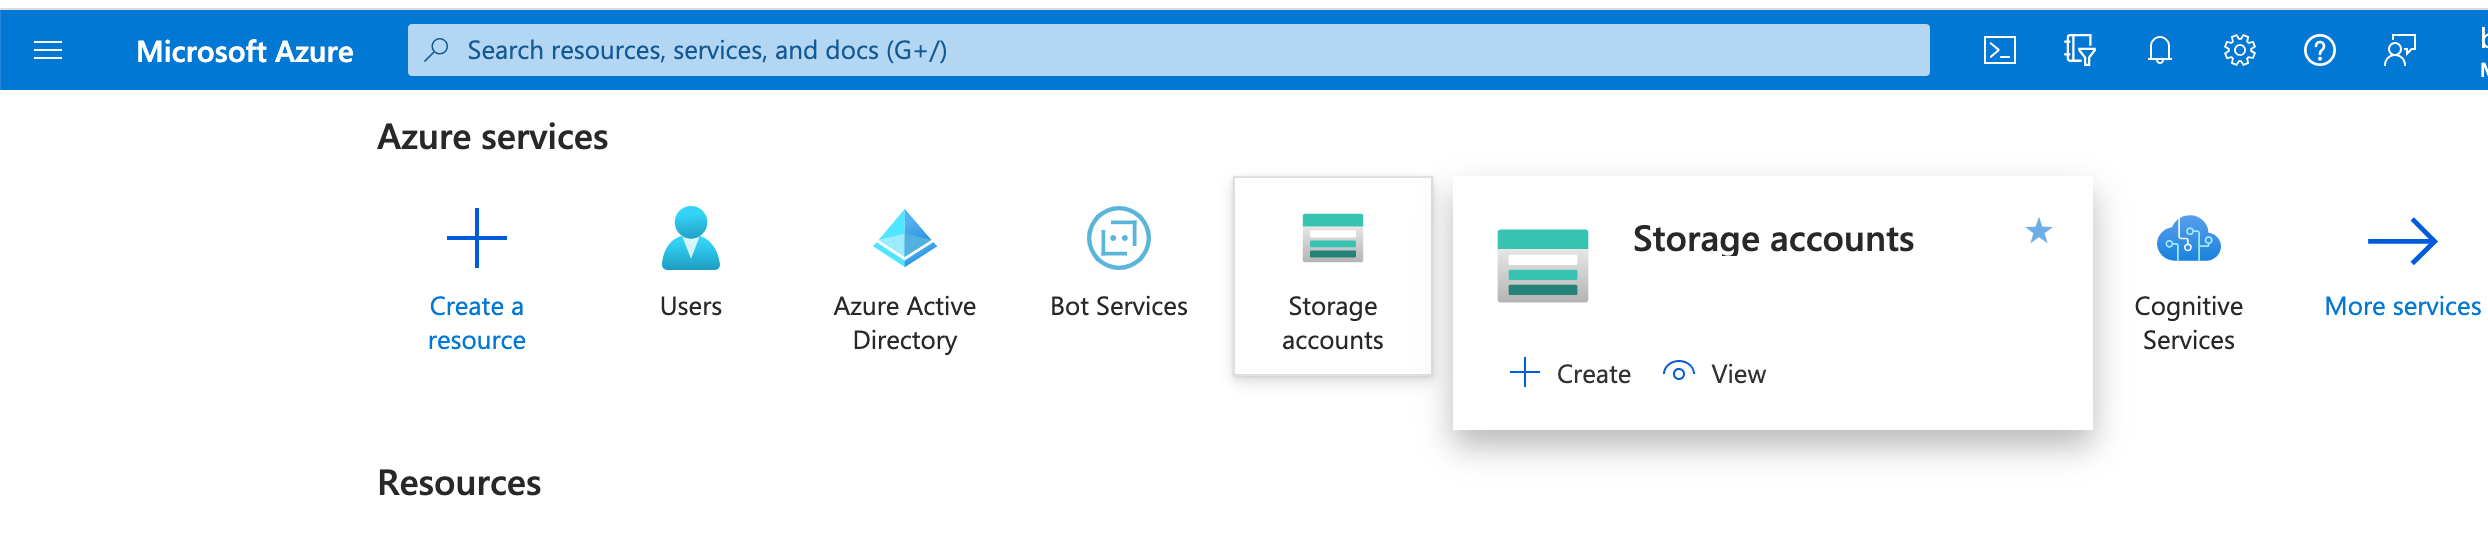Click the Cognitive Services label

(2189, 323)
